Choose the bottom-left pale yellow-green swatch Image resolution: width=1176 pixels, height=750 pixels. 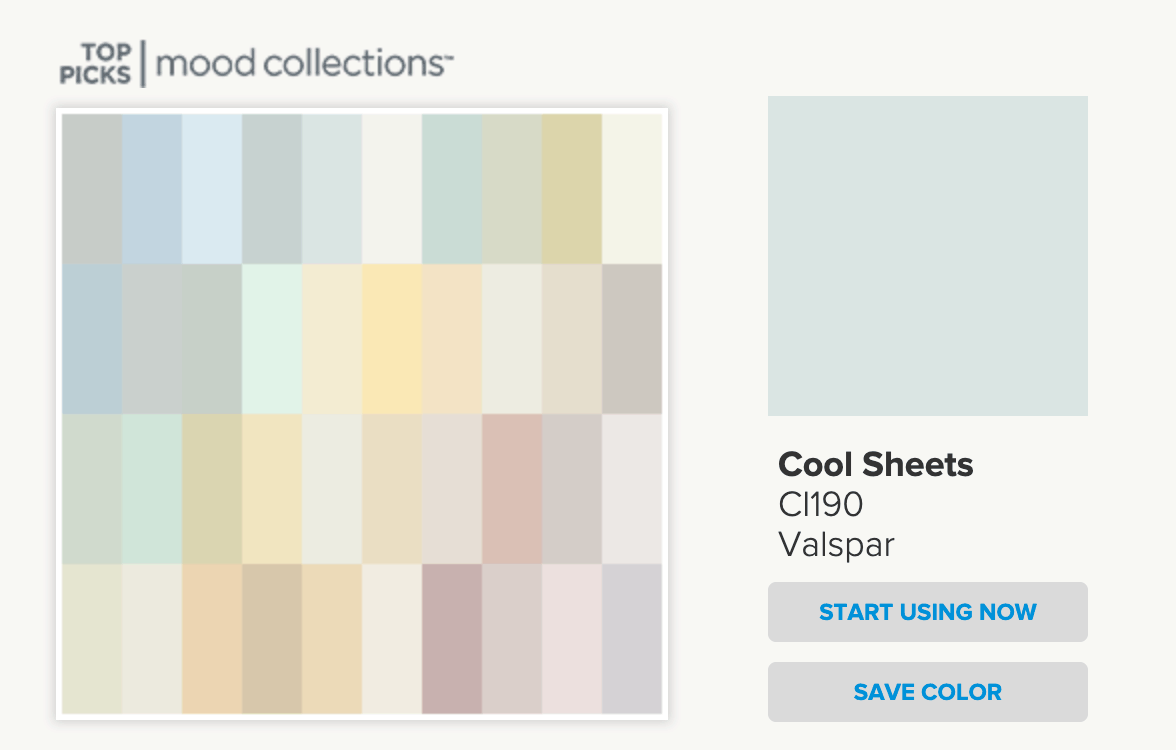click(92, 639)
